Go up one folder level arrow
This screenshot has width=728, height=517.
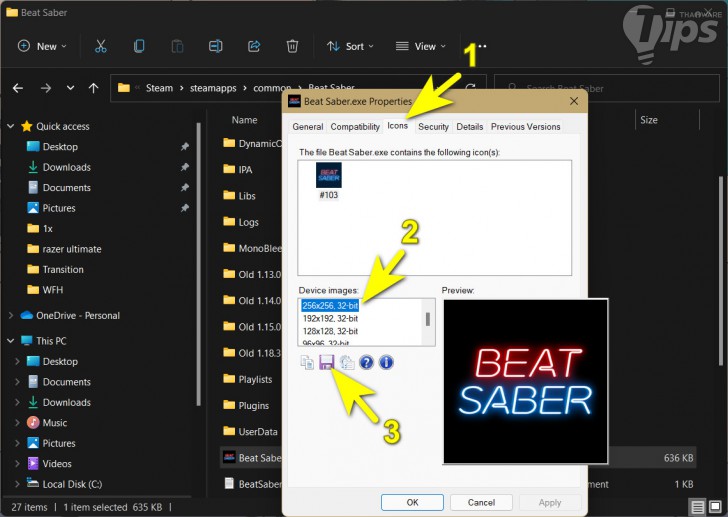93,88
